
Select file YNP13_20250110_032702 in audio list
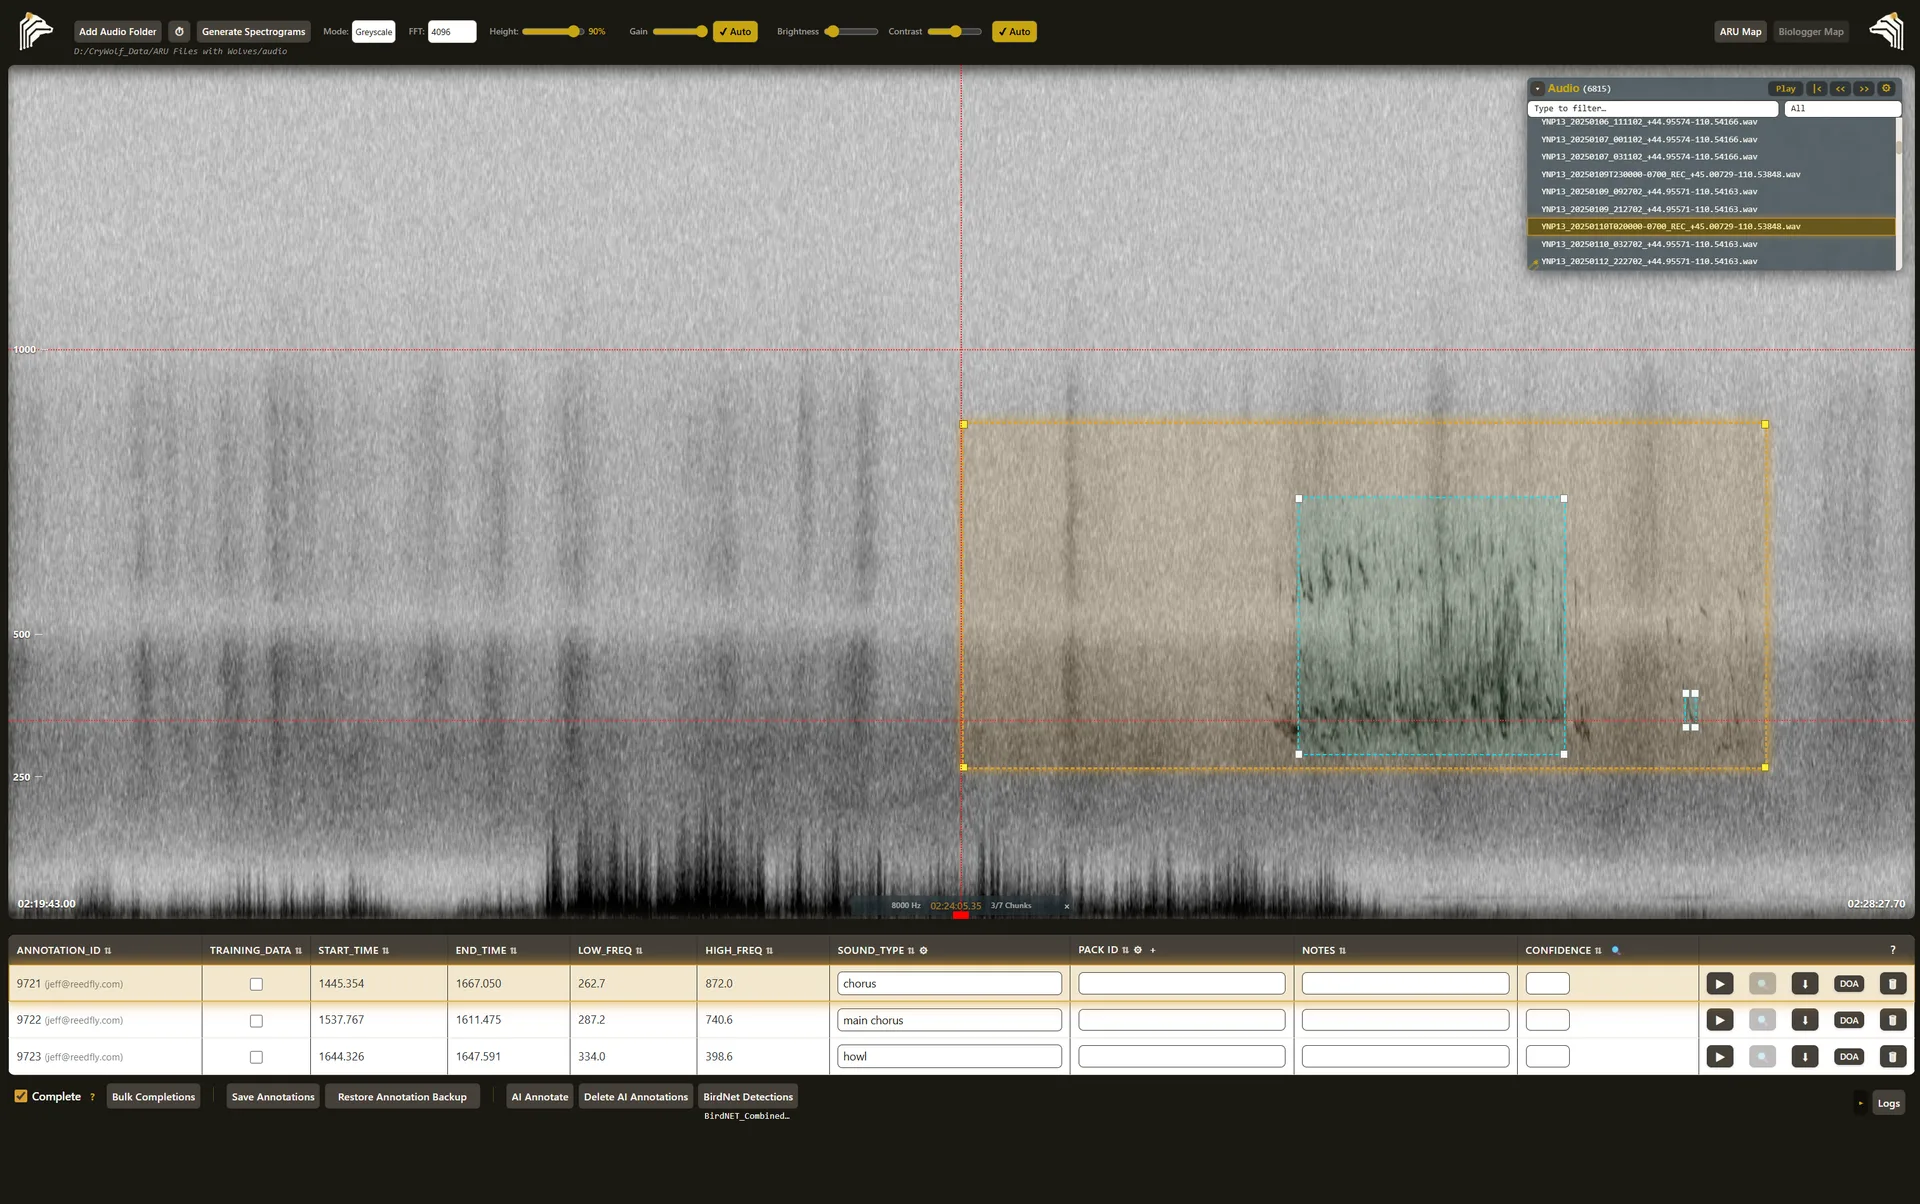pyautogui.click(x=1710, y=244)
